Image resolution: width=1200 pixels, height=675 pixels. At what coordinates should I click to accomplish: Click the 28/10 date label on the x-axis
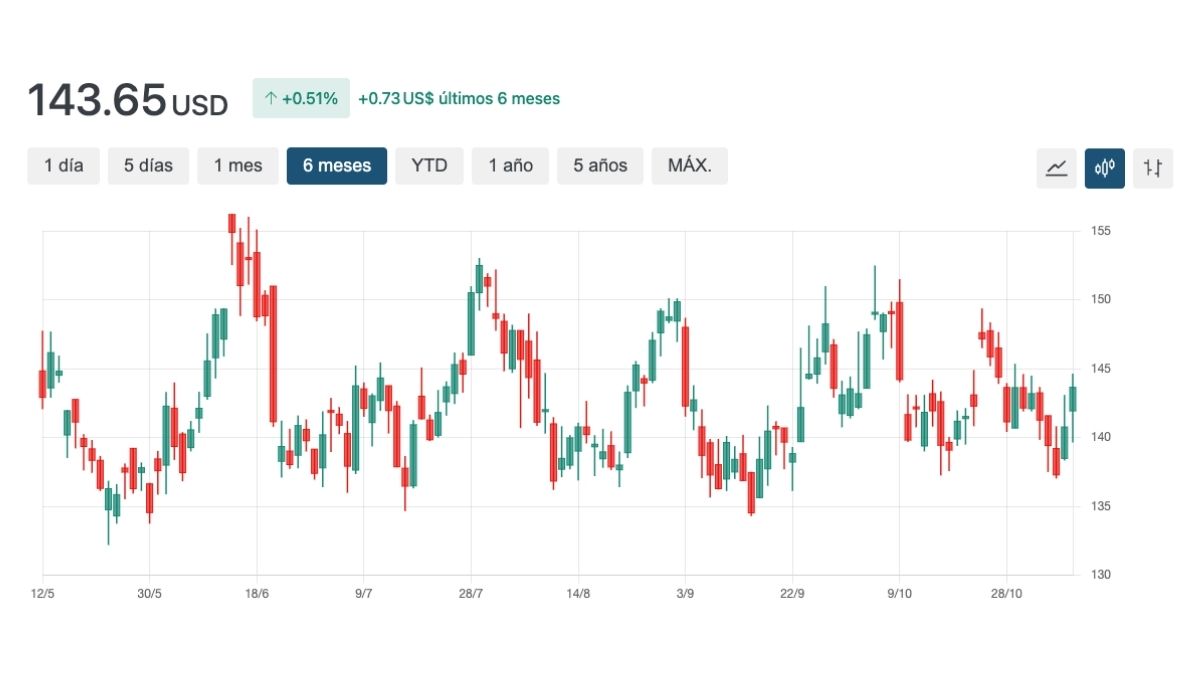1006,593
